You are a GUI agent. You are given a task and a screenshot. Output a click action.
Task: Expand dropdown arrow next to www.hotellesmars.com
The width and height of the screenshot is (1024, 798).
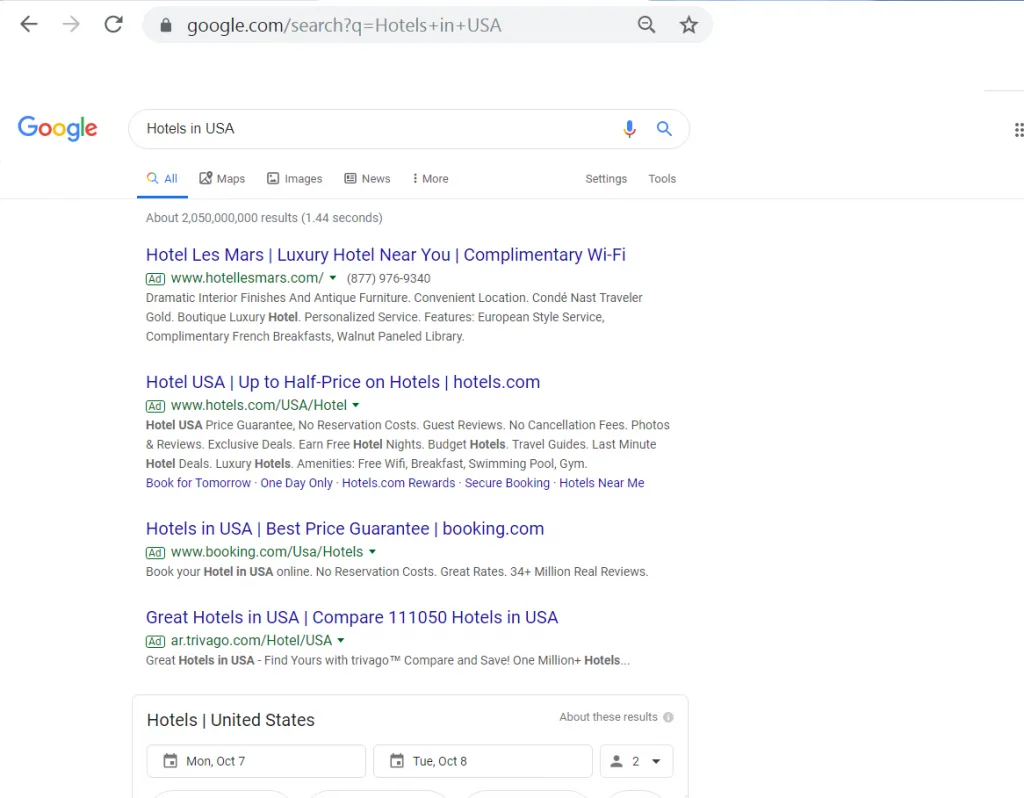(x=332, y=278)
